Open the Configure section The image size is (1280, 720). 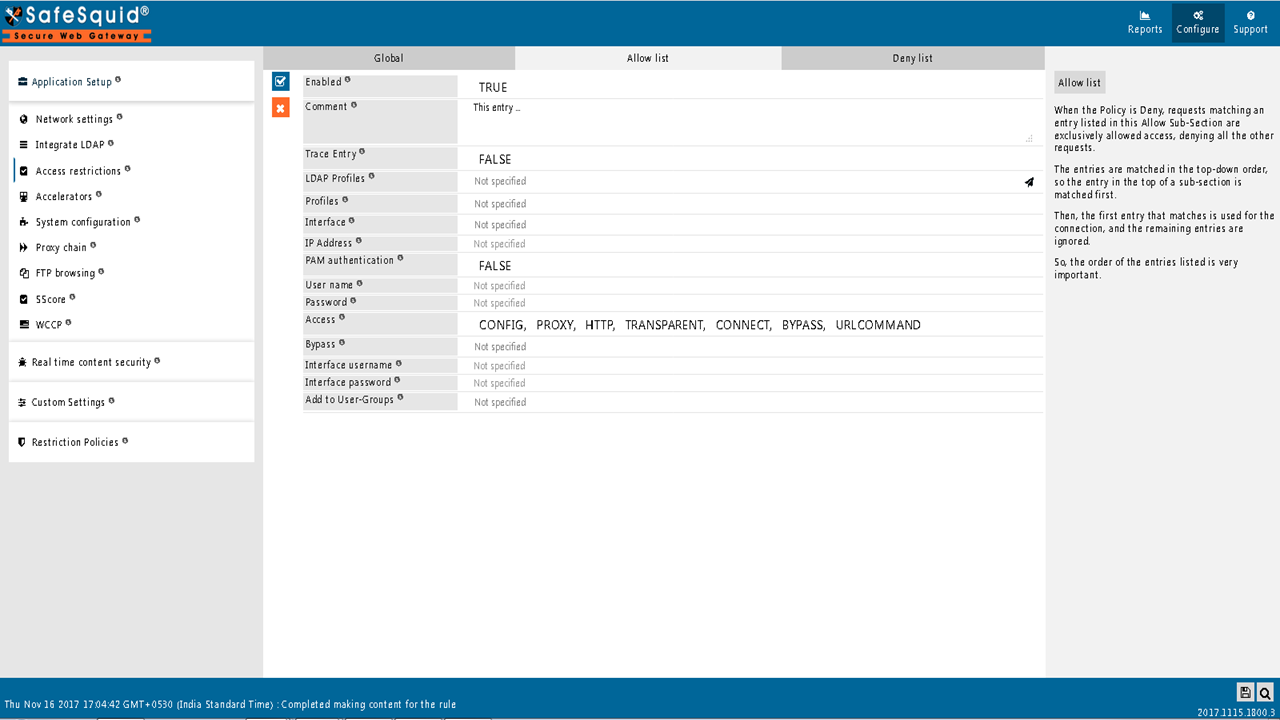(x=1198, y=22)
